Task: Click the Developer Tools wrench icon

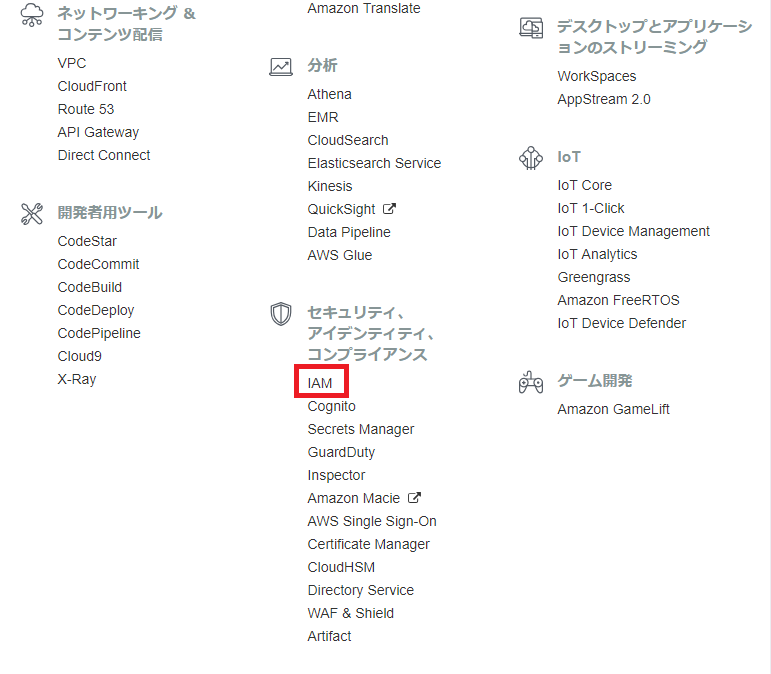Action: click(32, 214)
